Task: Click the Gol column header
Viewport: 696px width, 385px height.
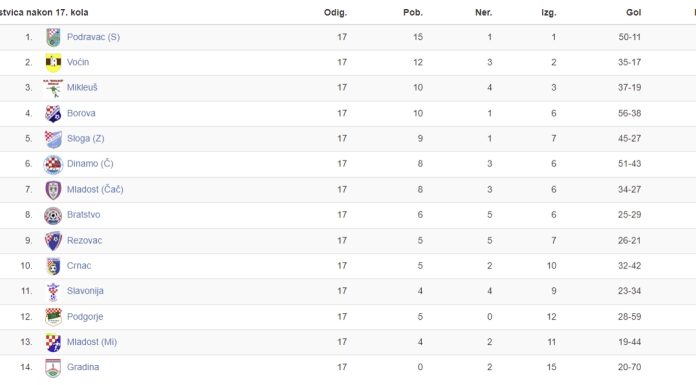Action: (x=633, y=12)
